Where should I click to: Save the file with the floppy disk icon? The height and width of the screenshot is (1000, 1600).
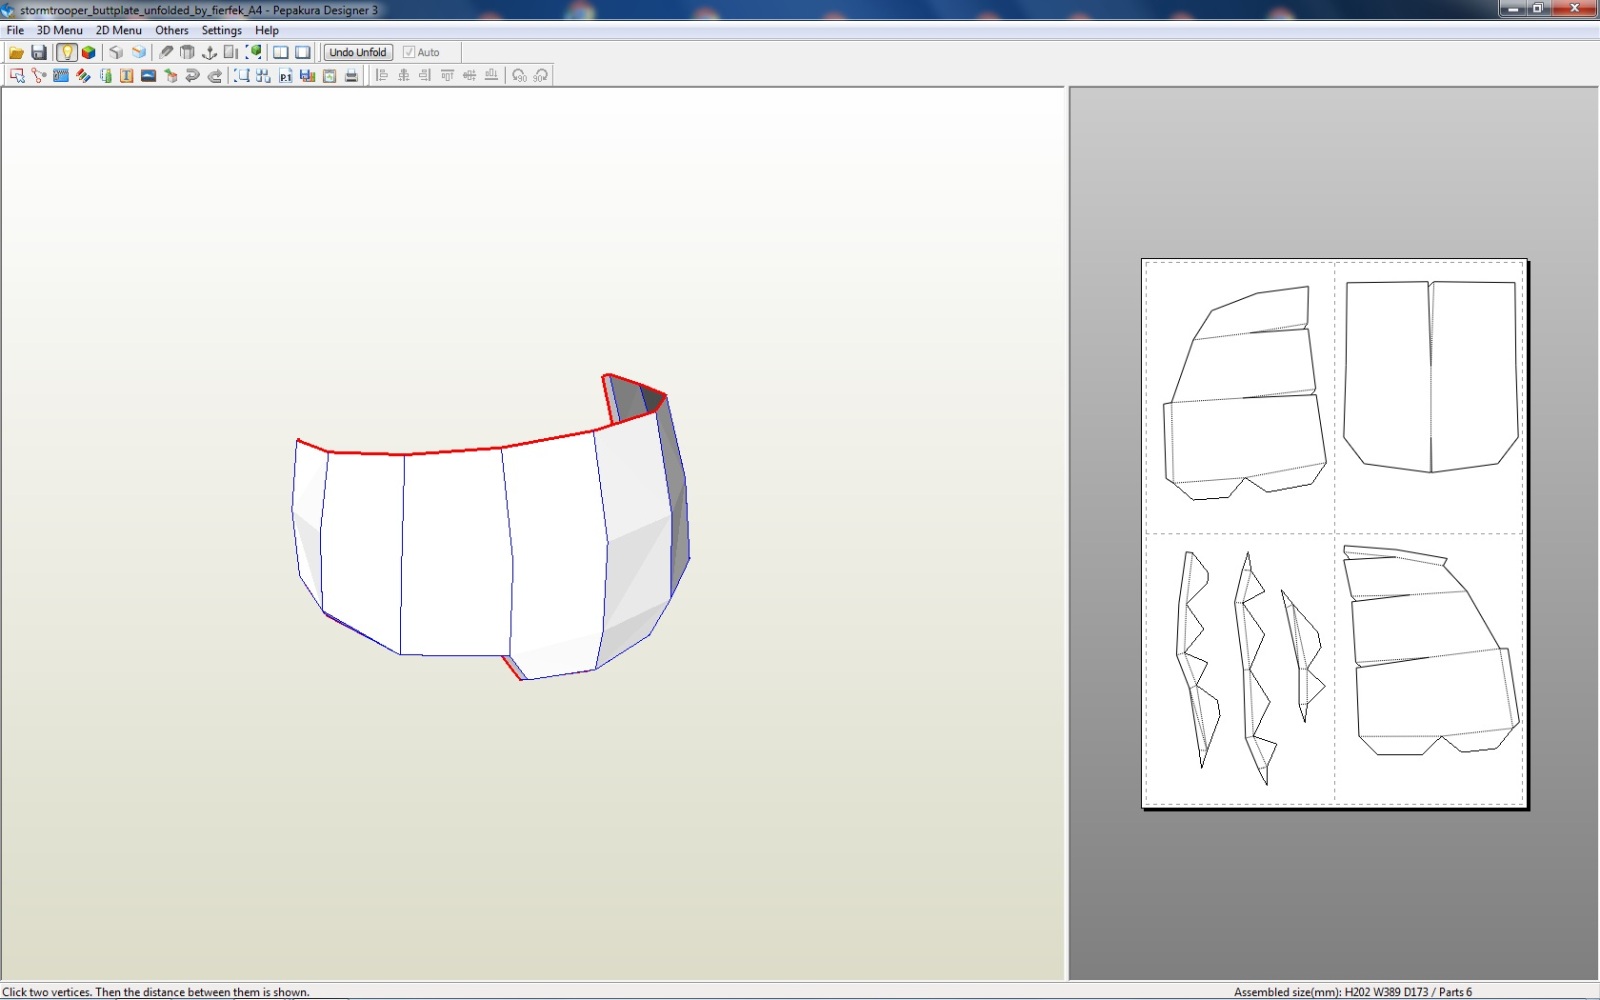39,52
